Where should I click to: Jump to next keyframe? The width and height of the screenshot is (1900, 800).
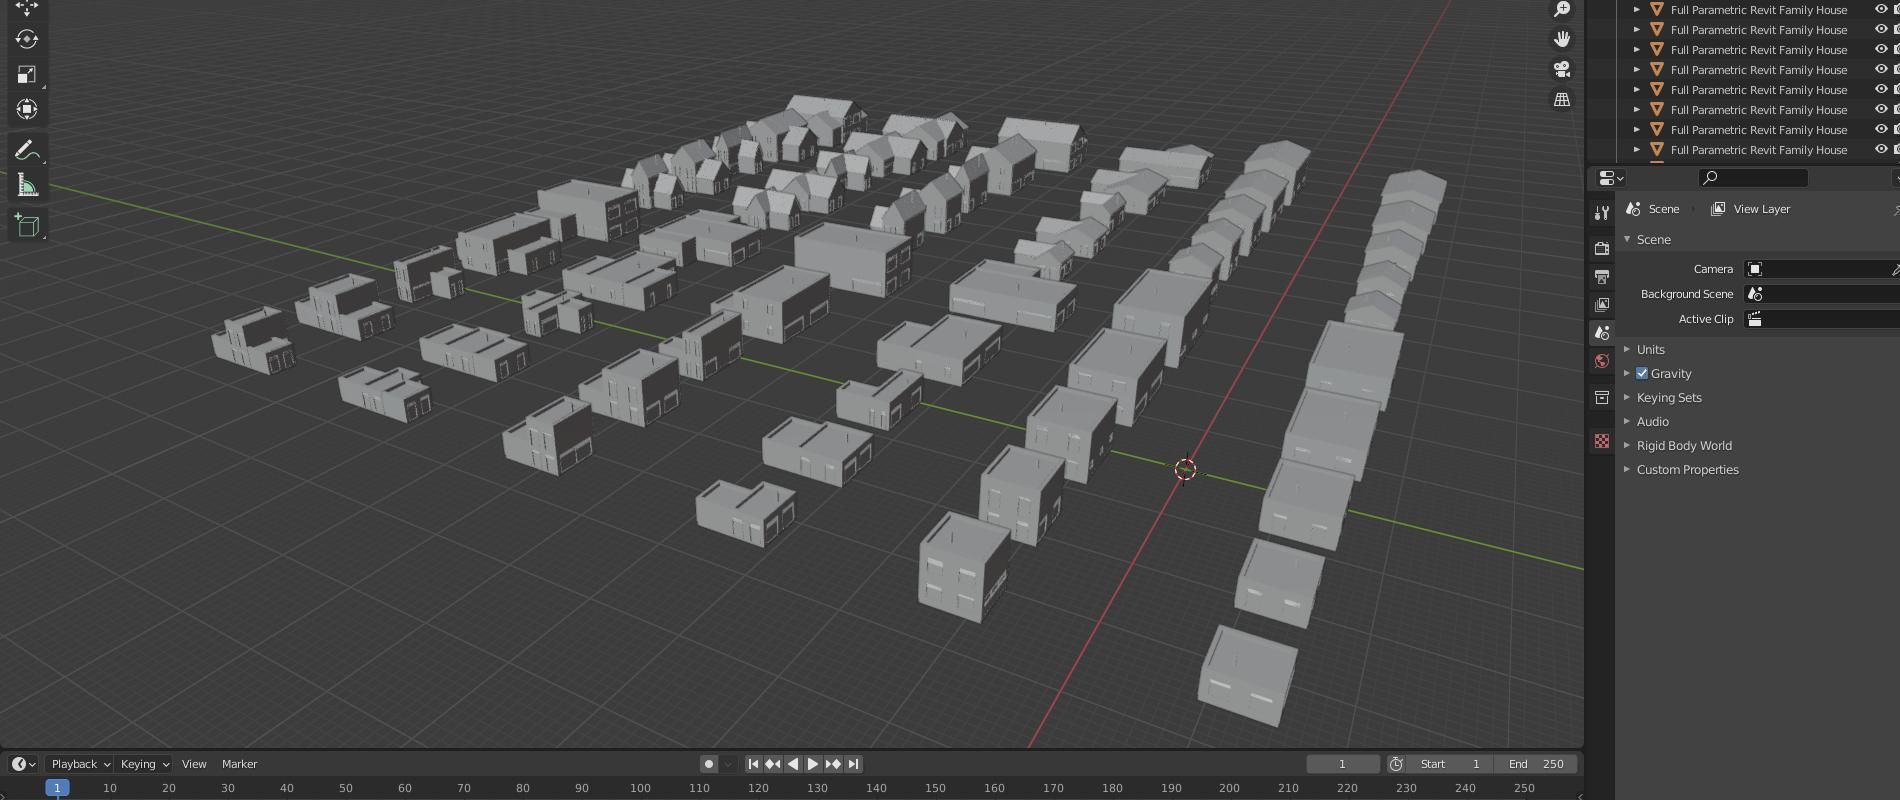click(x=833, y=764)
